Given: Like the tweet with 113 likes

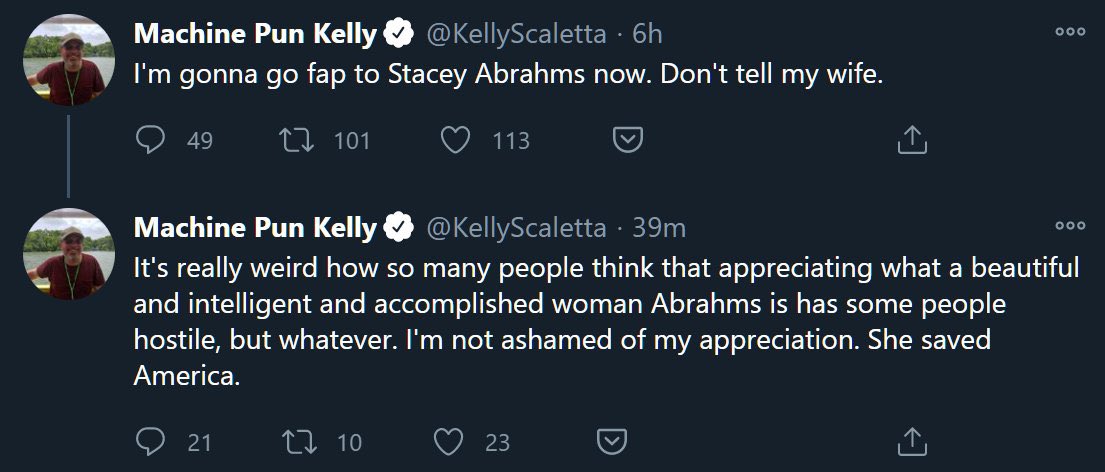Looking at the screenshot, I should tap(456, 142).
